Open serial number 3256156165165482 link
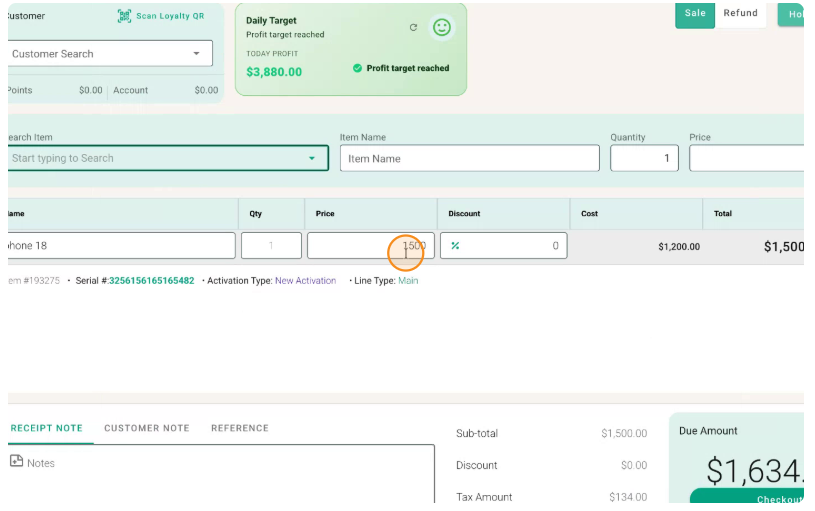This screenshot has width=815, height=511. pyautogui.click(x=151, y=281)
